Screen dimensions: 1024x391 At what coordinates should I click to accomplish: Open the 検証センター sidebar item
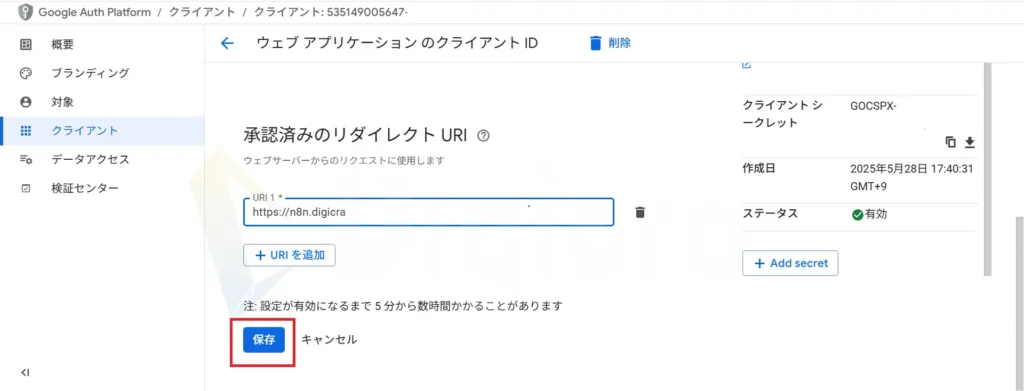click(102, 188)
